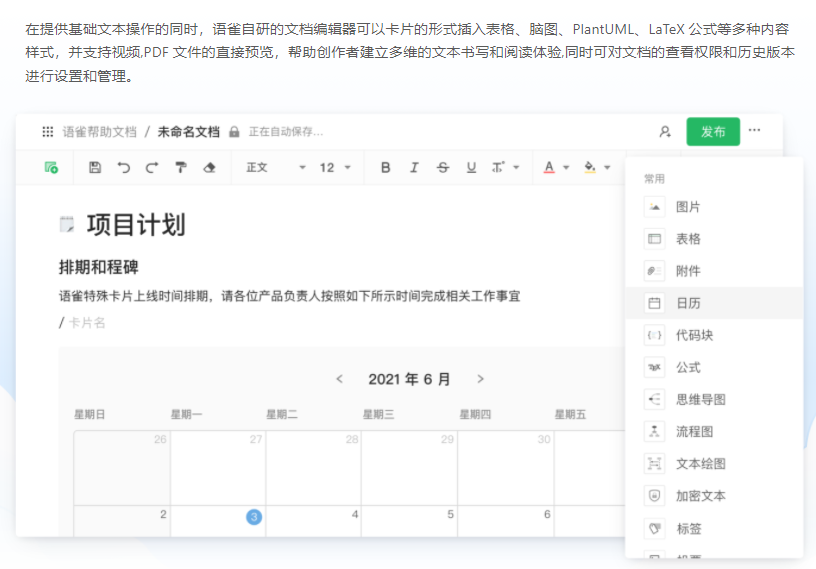816x569 pixels.
Task: Click the insert card icon in toolbar
Action: 51,168
